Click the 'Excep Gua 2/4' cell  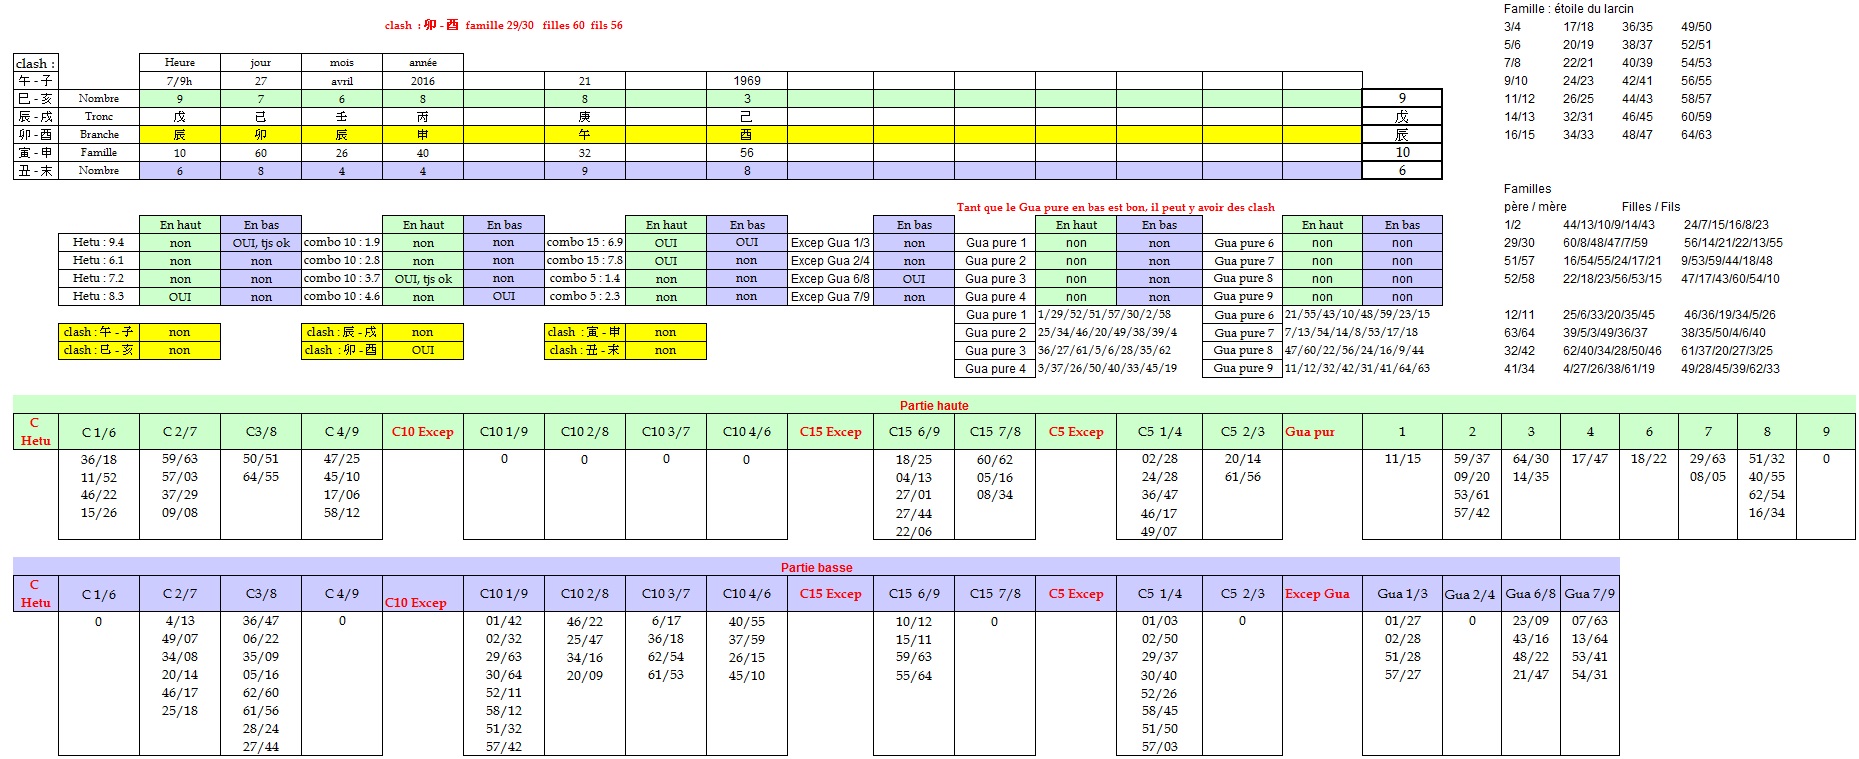point(830,260)
